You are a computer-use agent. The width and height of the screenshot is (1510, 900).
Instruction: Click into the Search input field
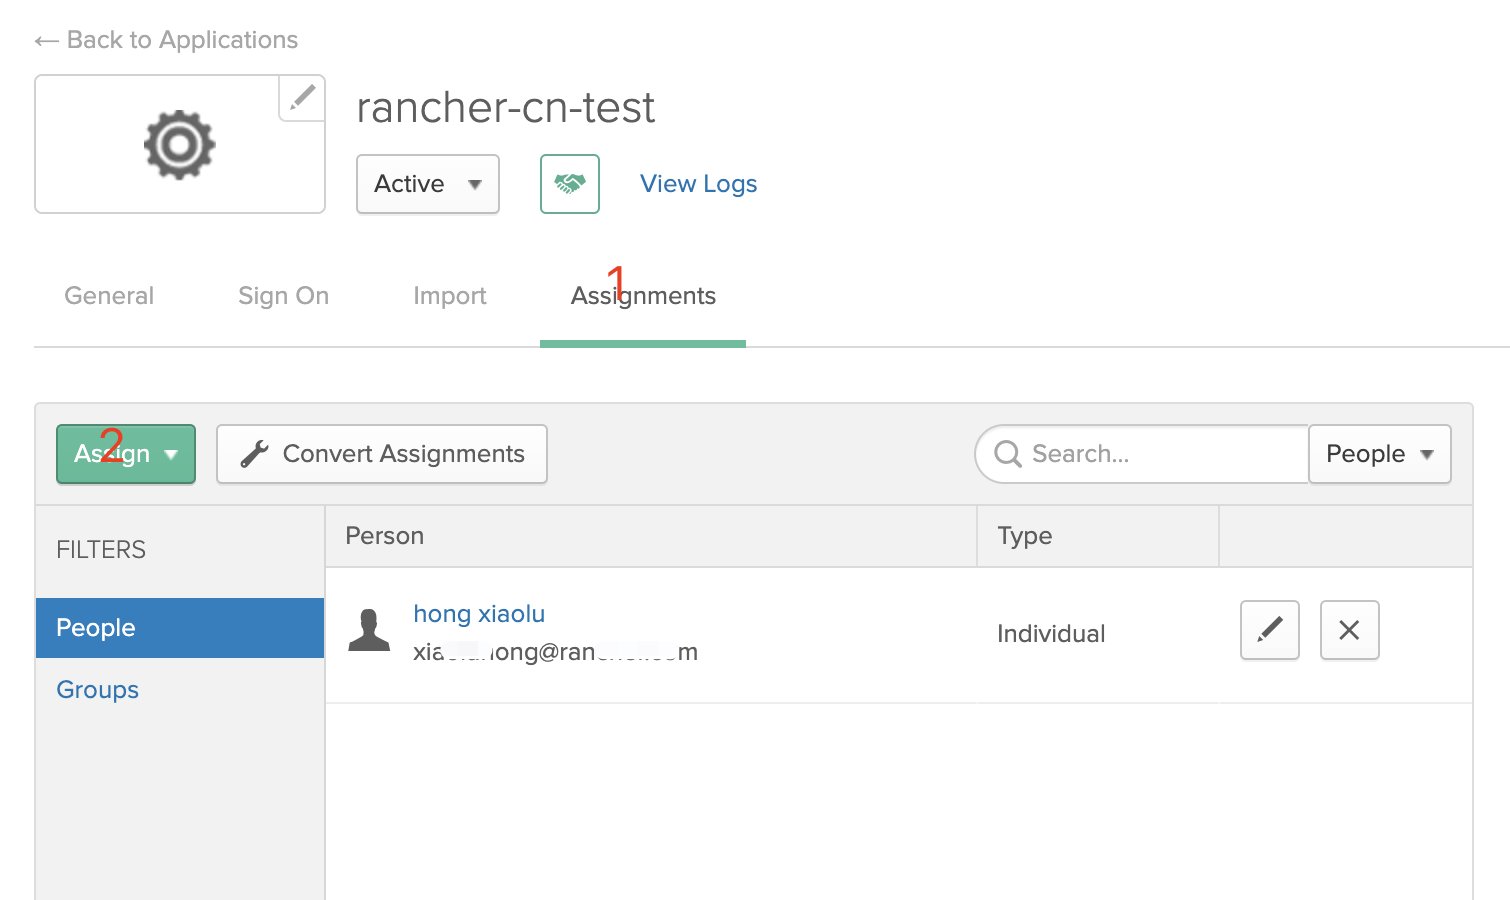click(1160, 454)
